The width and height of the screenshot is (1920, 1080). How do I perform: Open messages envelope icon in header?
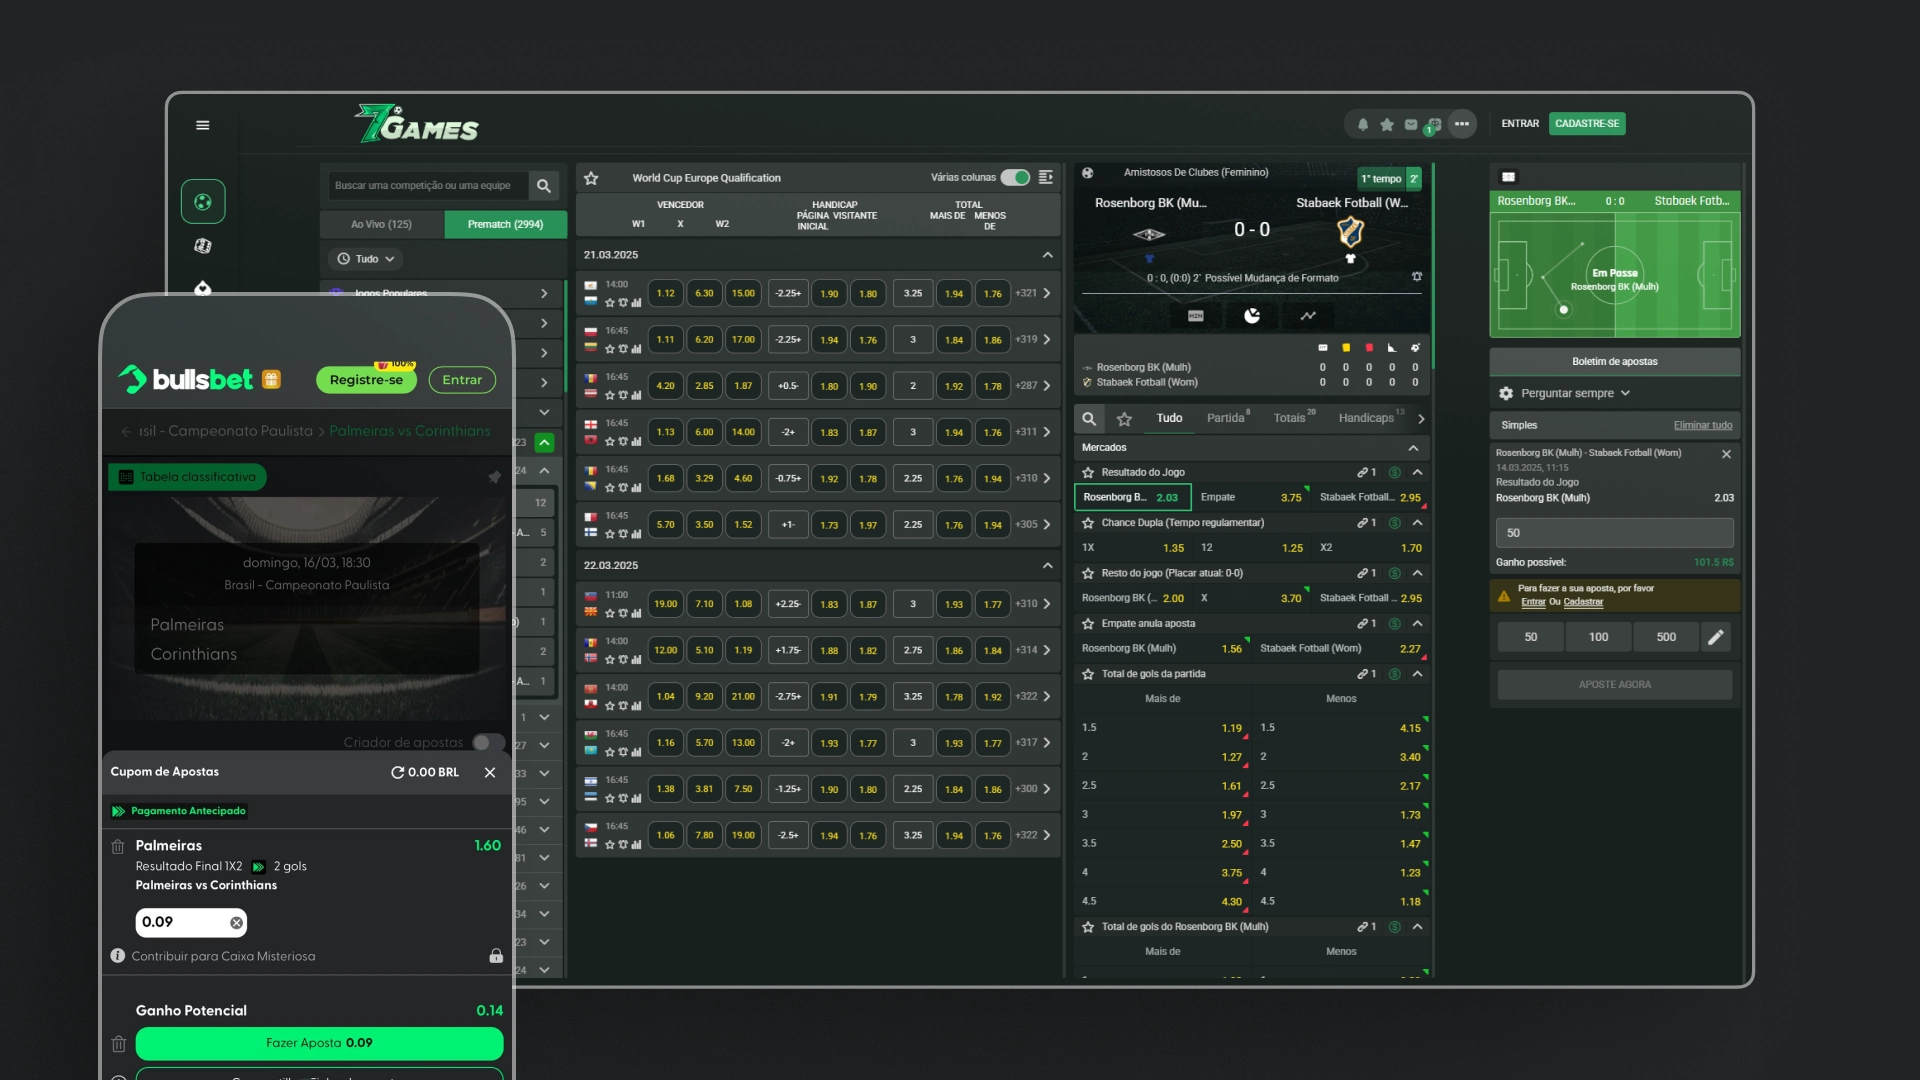(x=1411, y=125)
